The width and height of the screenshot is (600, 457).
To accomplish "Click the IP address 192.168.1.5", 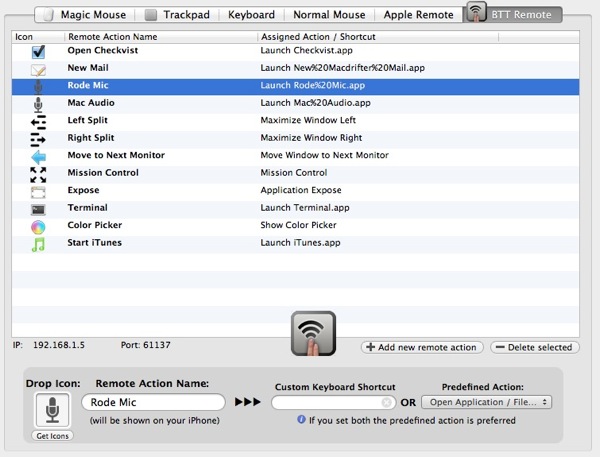I will [59, 345].
